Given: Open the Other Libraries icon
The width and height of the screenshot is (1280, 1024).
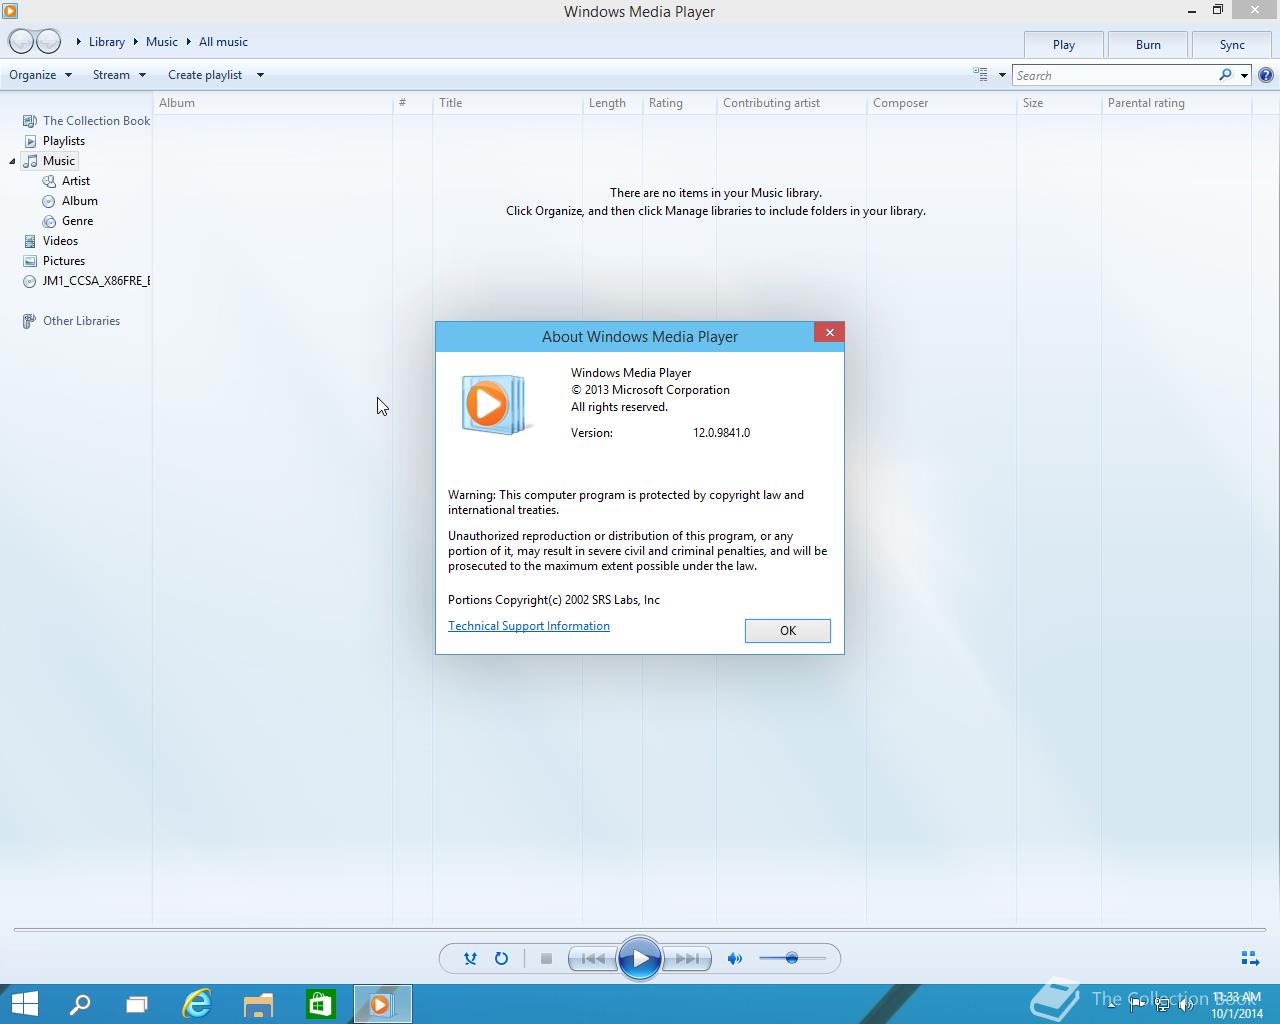Looking at the screenshot, I should [30, 321].
